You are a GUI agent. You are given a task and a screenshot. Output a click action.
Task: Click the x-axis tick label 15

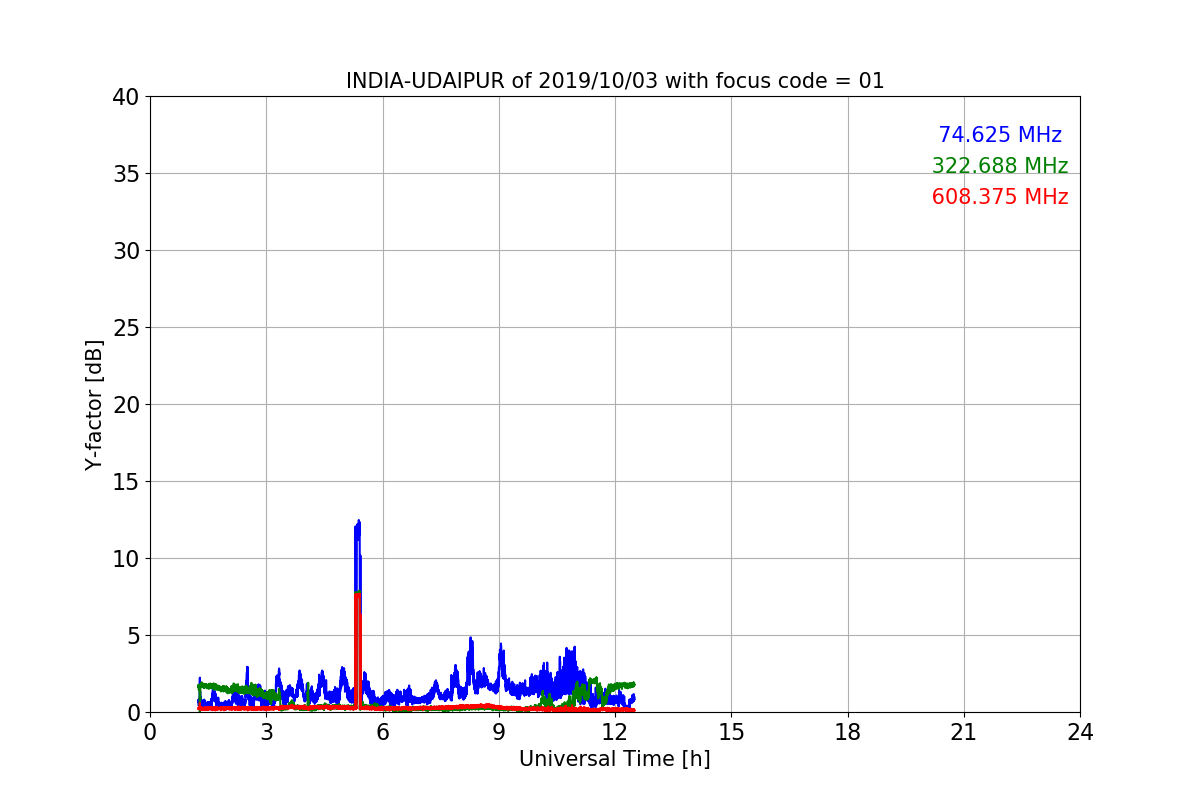click(x=731, y=732)
